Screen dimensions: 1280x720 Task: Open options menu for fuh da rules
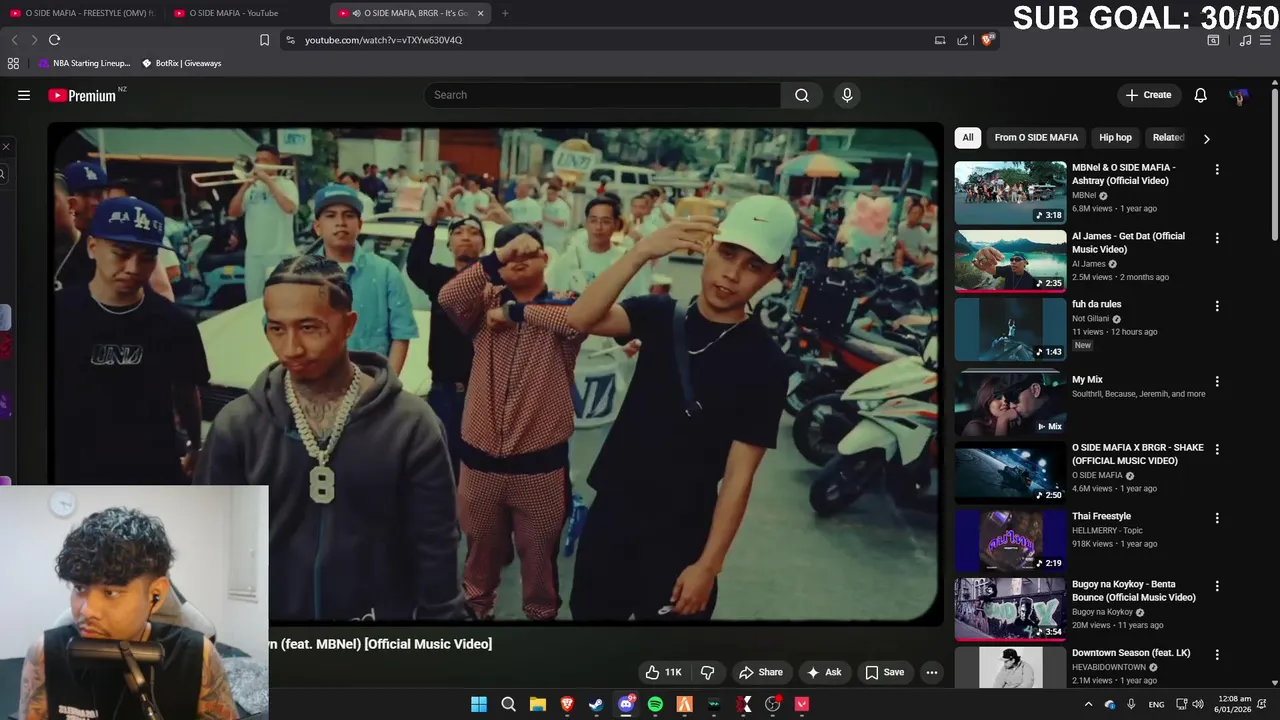click(1217, 306)
